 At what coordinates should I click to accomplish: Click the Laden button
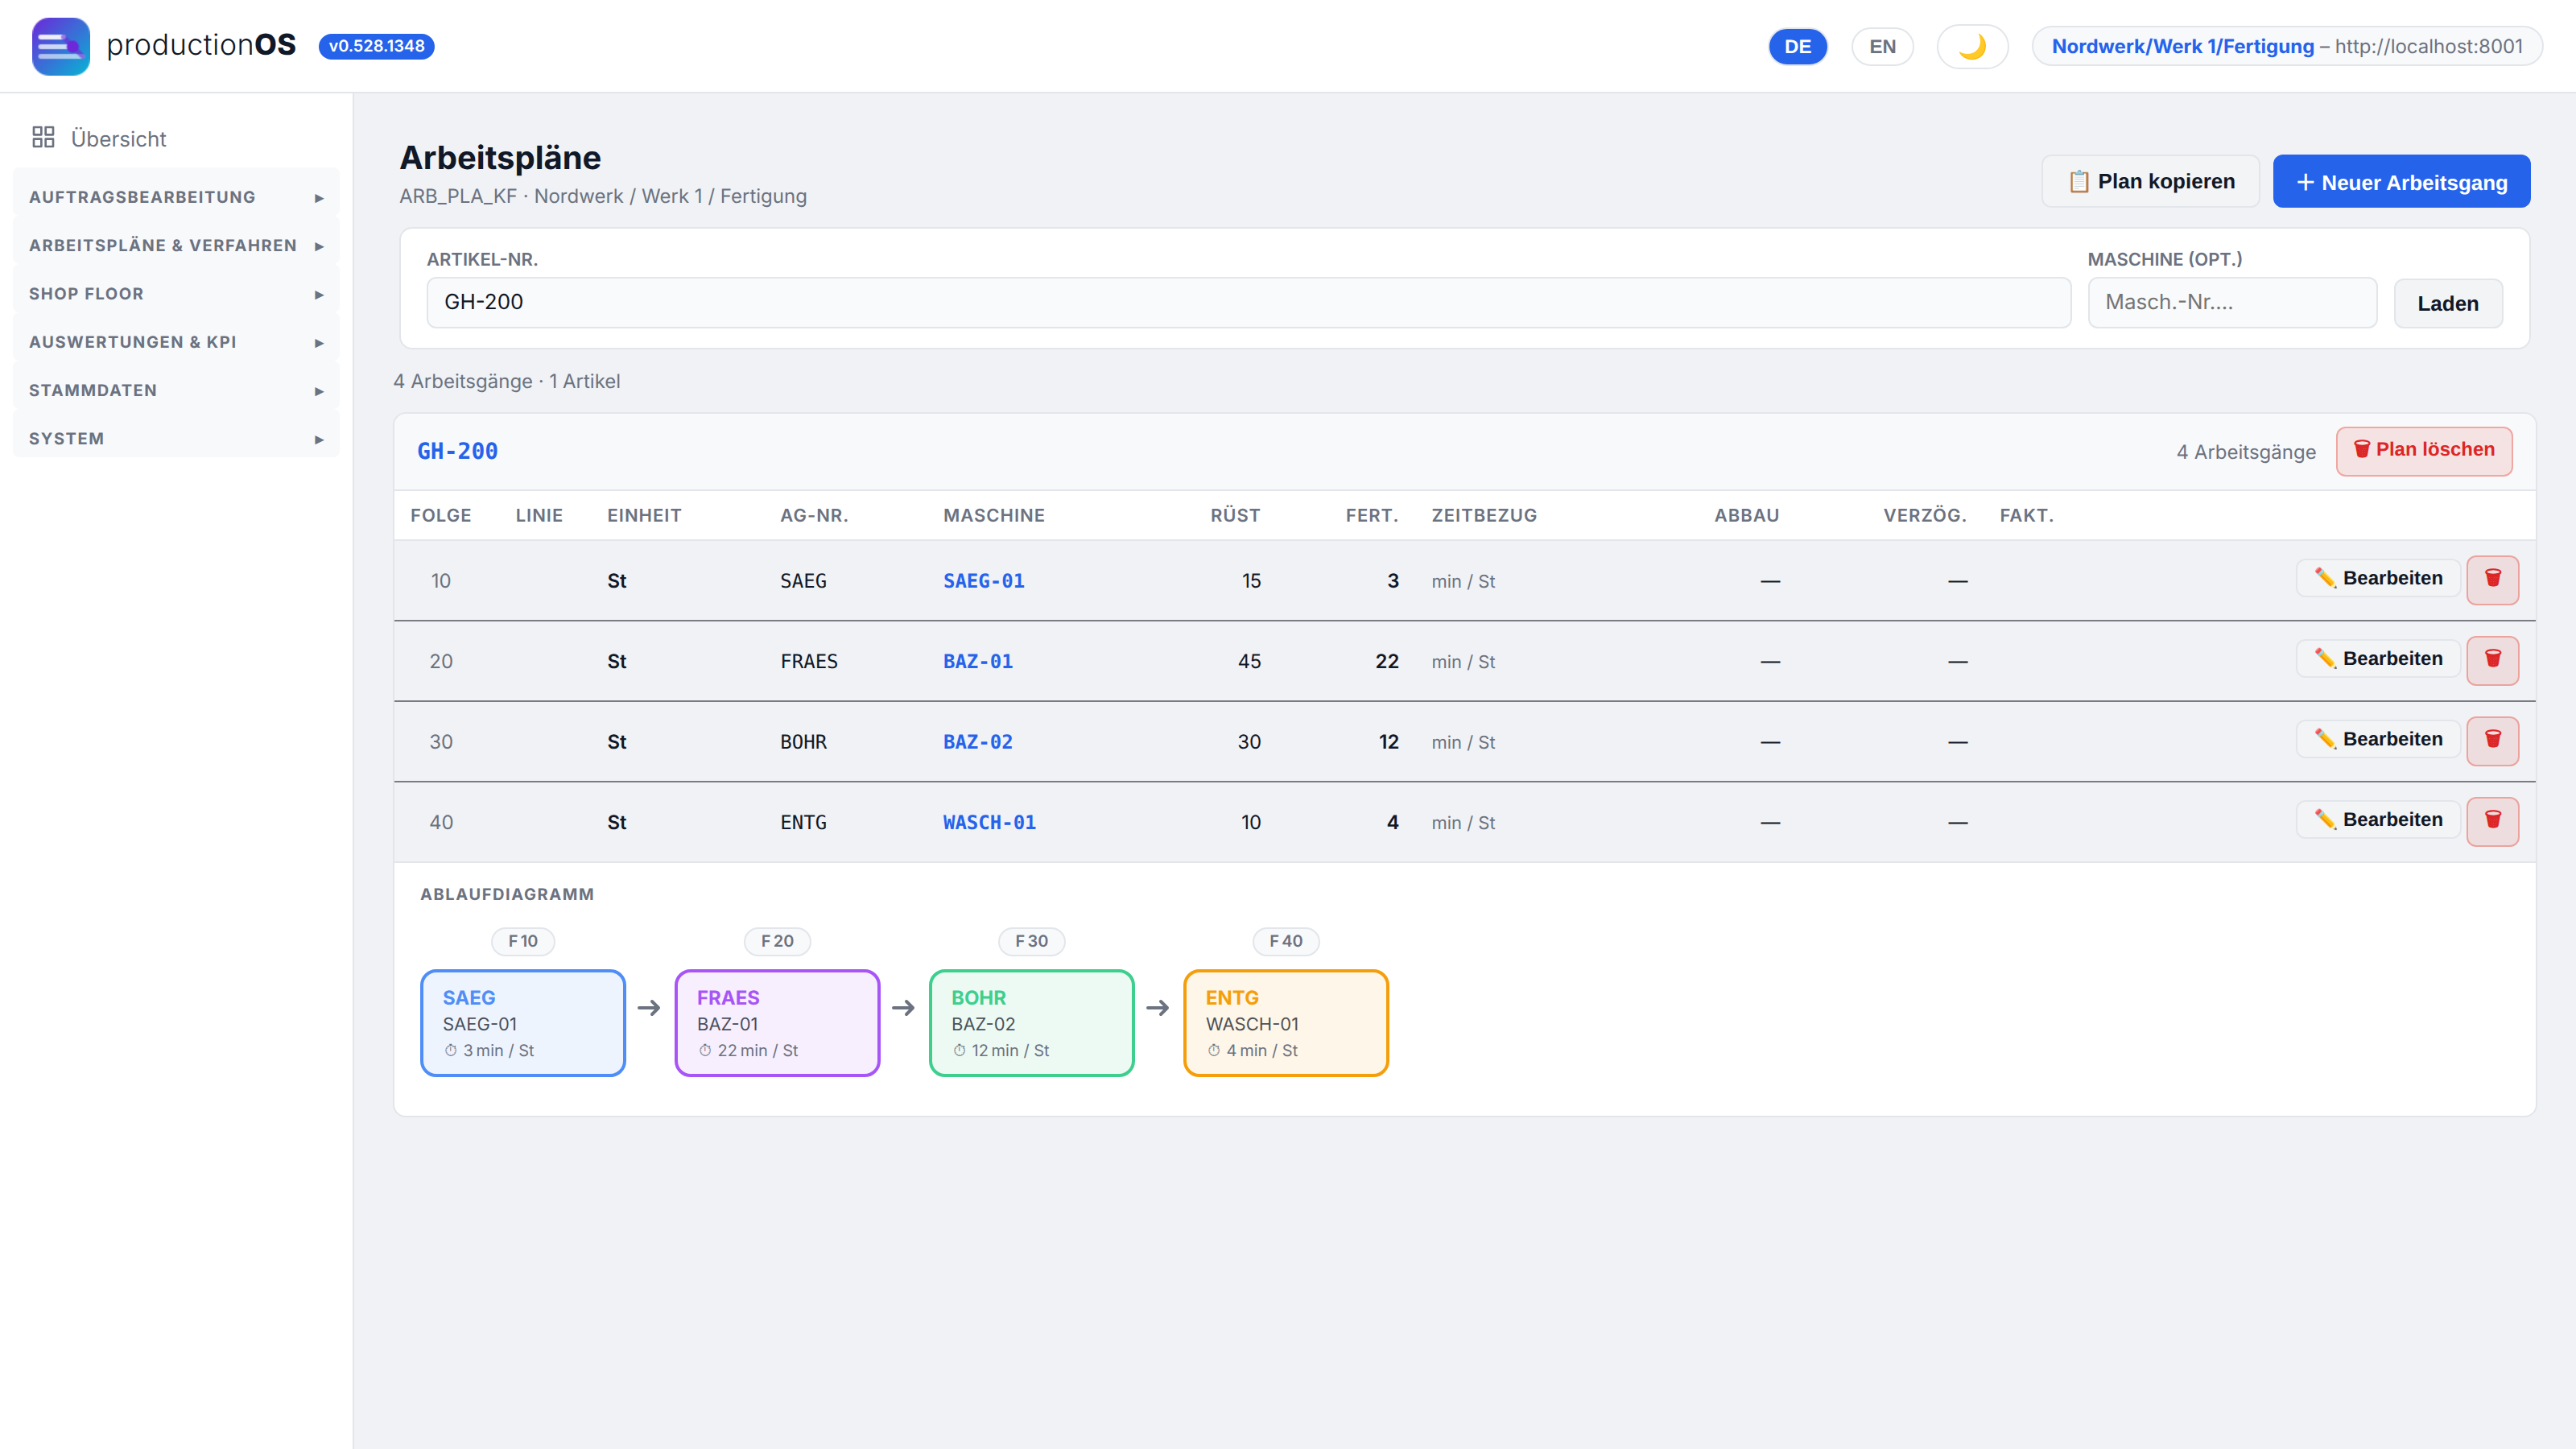[x=2447, y=303]
